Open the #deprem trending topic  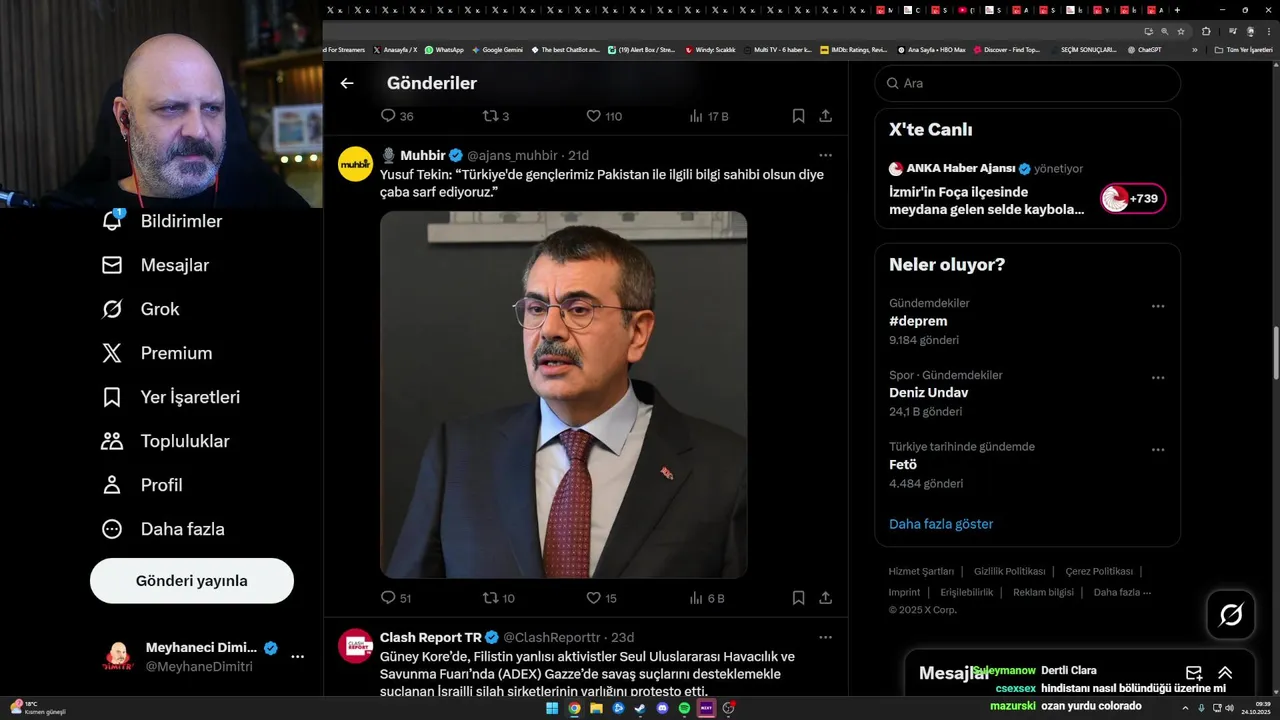pos(918,321)
